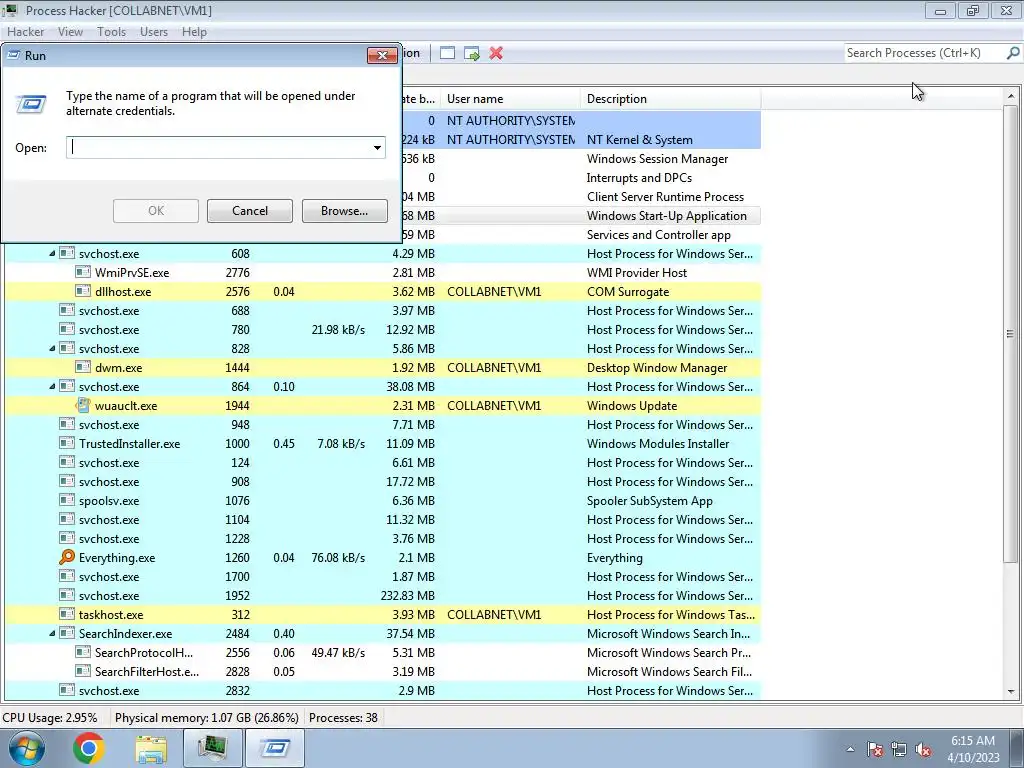Show hidden tray icons arrow

click(850, 749)
